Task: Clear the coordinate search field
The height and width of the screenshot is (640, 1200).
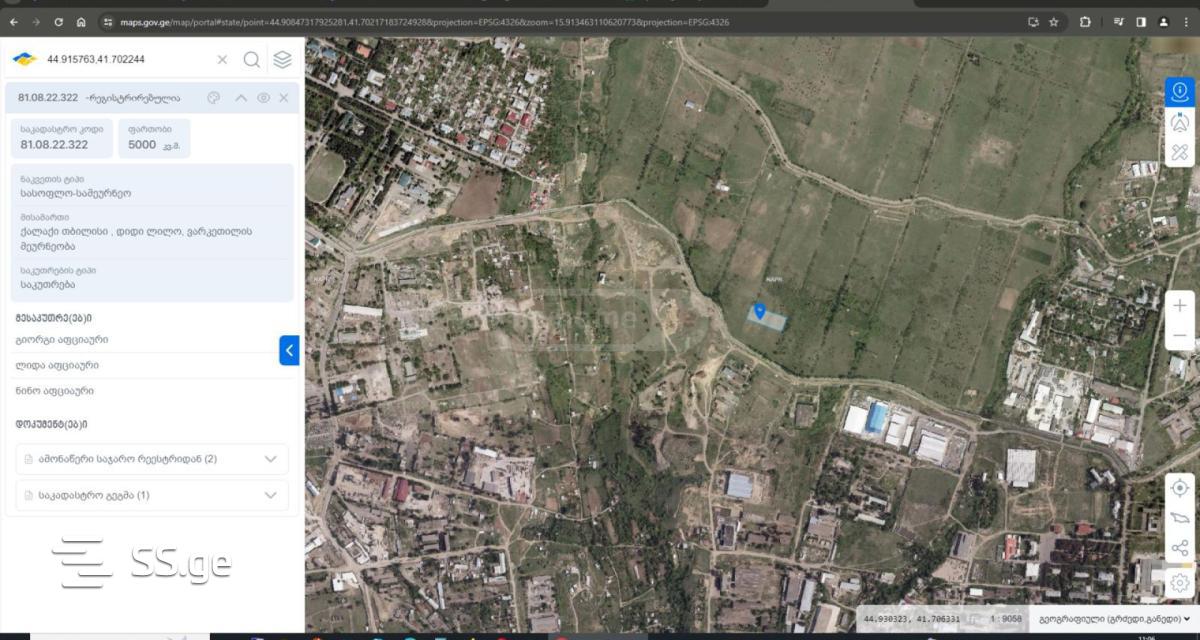Action: (x=222, y=60)
